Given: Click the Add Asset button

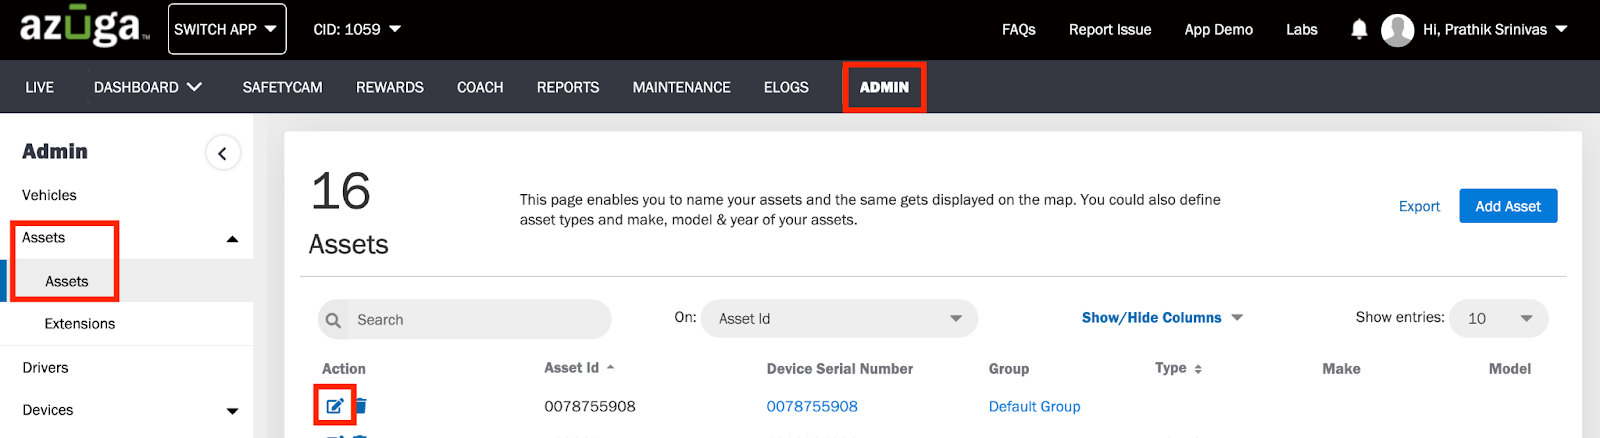Looking at the screenshot, I should click(x=1508, y=206).
